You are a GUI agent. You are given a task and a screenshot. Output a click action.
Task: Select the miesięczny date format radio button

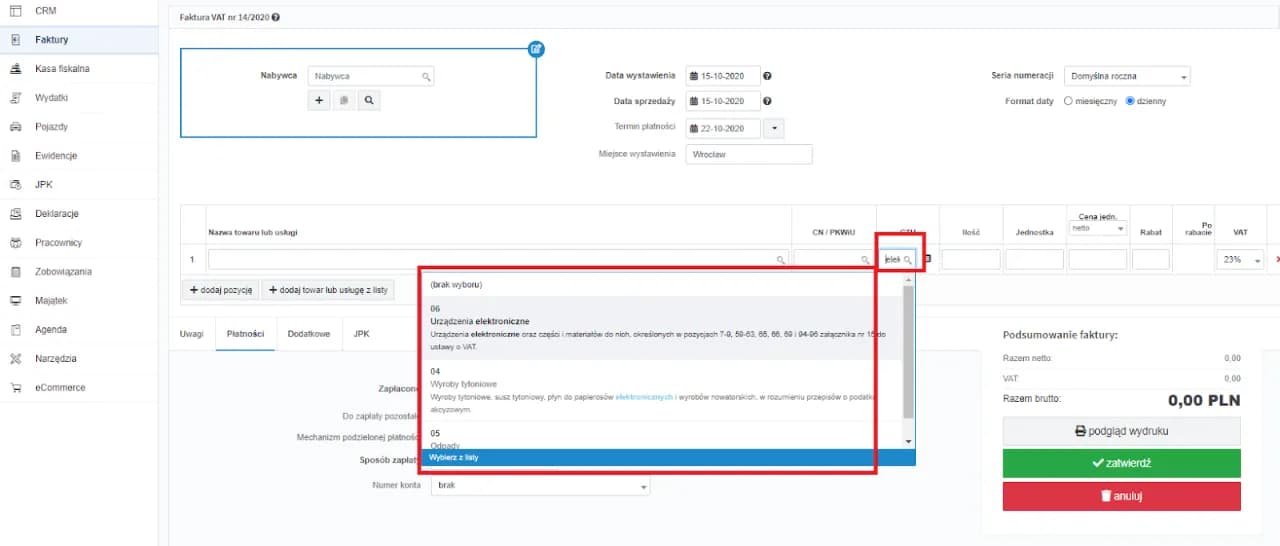(1068, 101)
